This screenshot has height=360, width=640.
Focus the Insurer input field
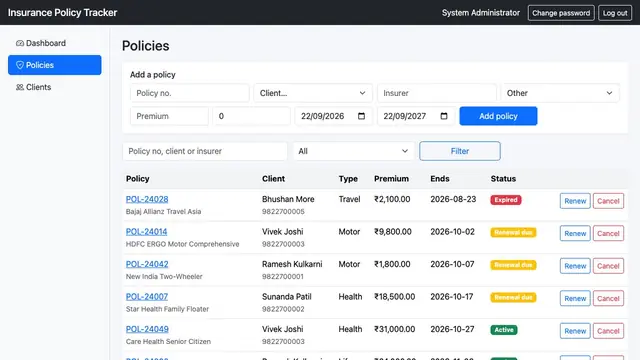[x=436, y=93]
